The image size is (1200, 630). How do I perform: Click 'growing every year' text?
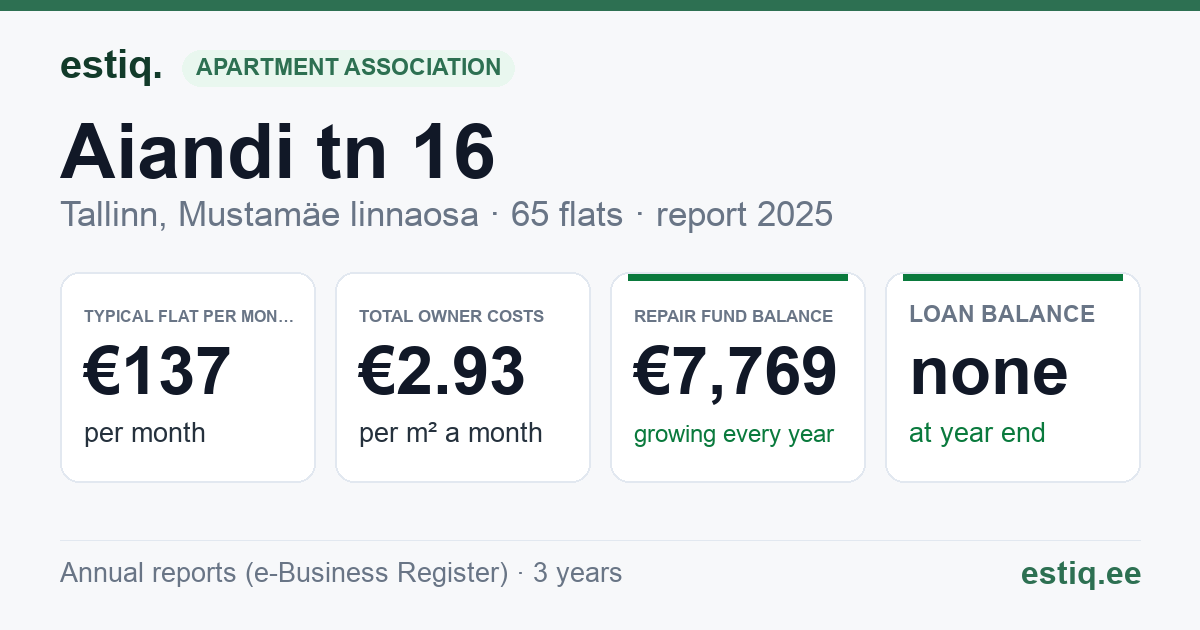pyautogui.click(x=734, y=435)
